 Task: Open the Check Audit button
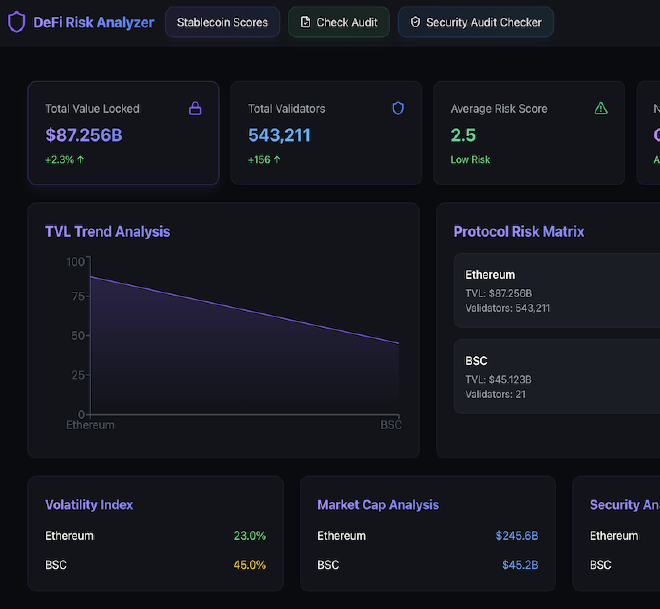[x=339, y=22]
